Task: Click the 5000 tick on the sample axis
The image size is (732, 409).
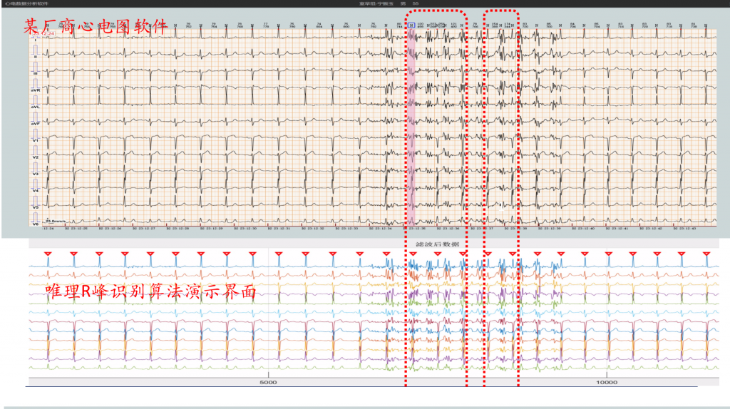Action: [x=267, y=383]
